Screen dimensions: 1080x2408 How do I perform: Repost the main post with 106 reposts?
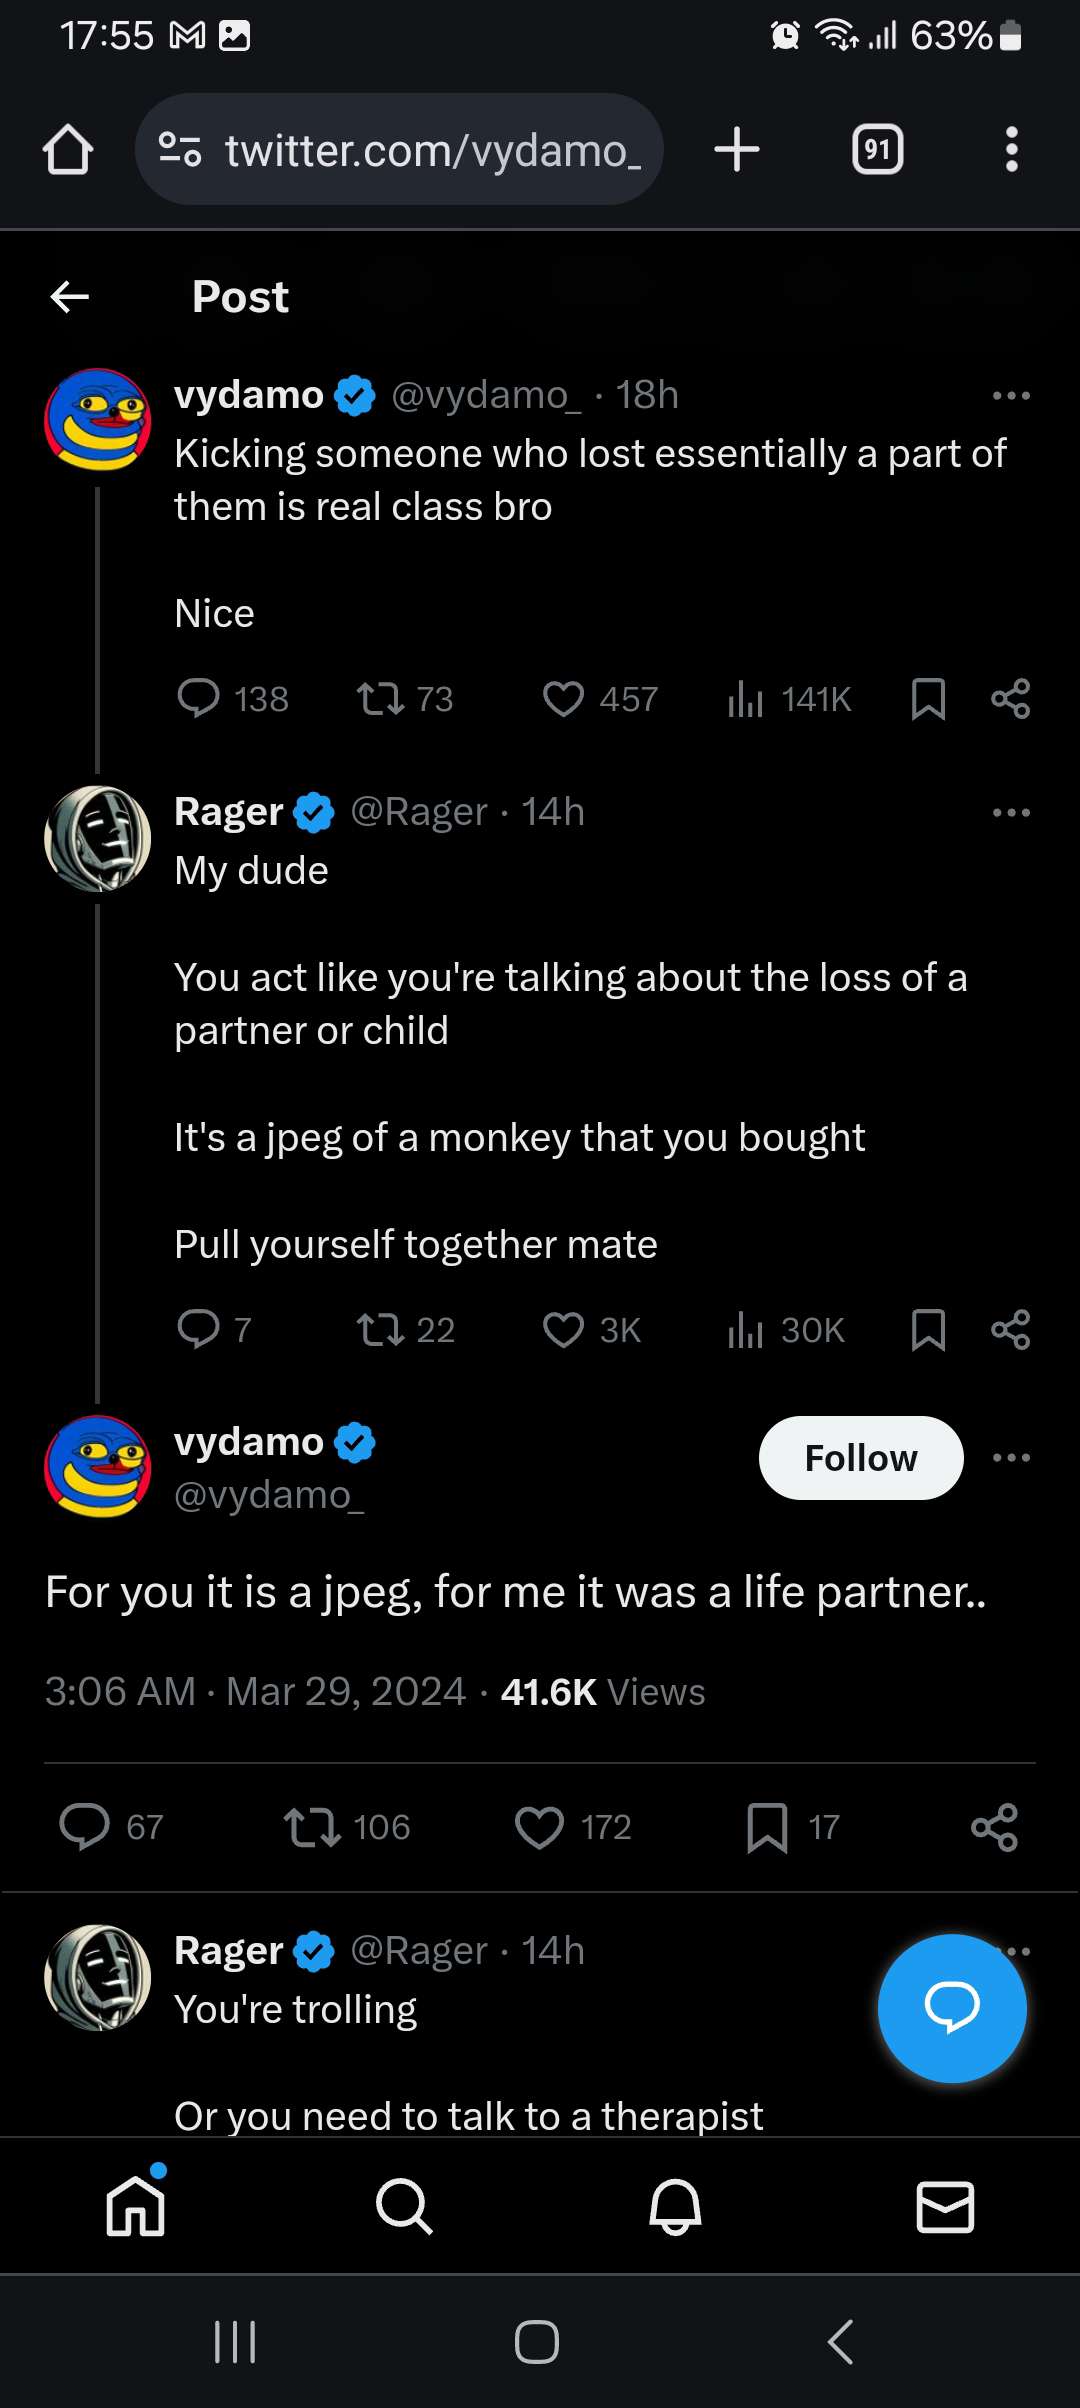tap(313, 1827)
